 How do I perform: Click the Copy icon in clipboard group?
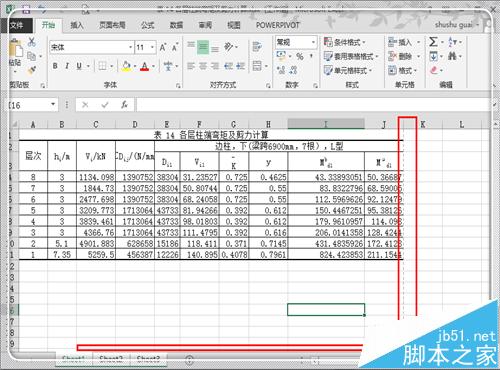[x=32, y=56]
